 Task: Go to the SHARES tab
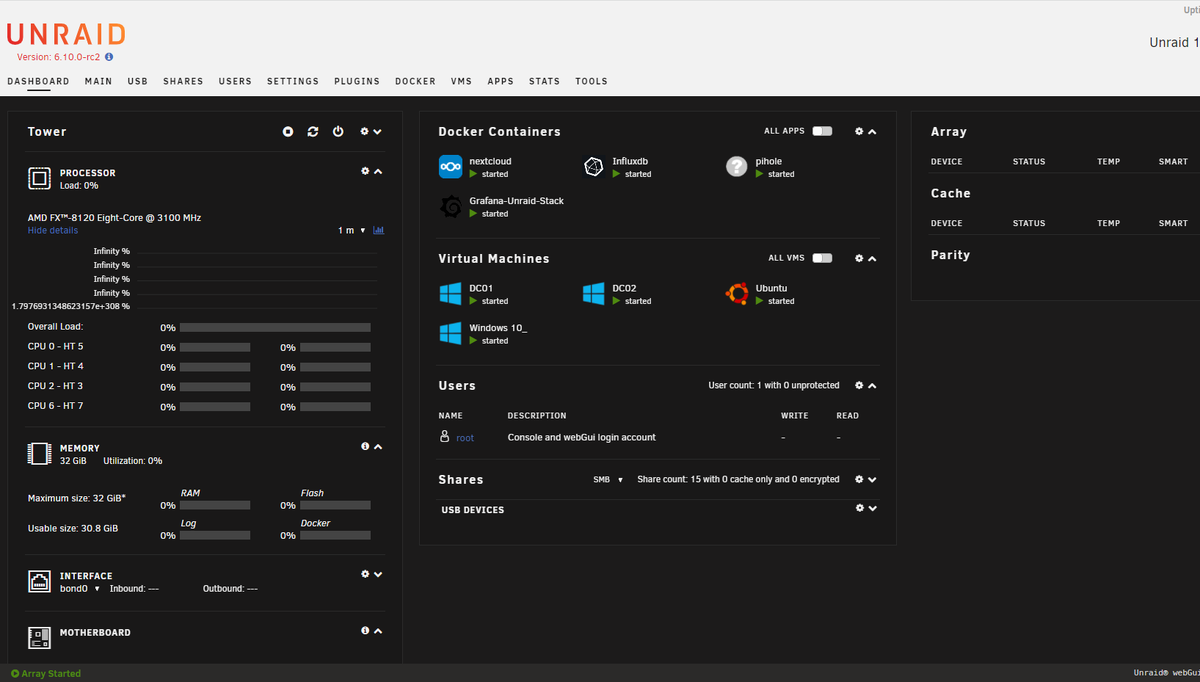[183, 81]
